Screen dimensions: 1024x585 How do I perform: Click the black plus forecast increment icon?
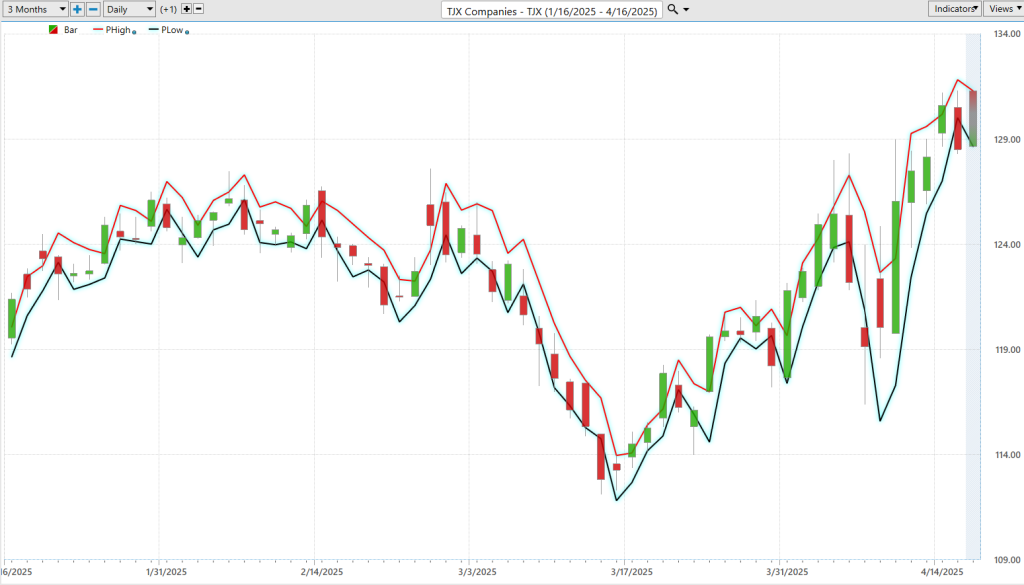pyautogui.click(x=186, y=9)
